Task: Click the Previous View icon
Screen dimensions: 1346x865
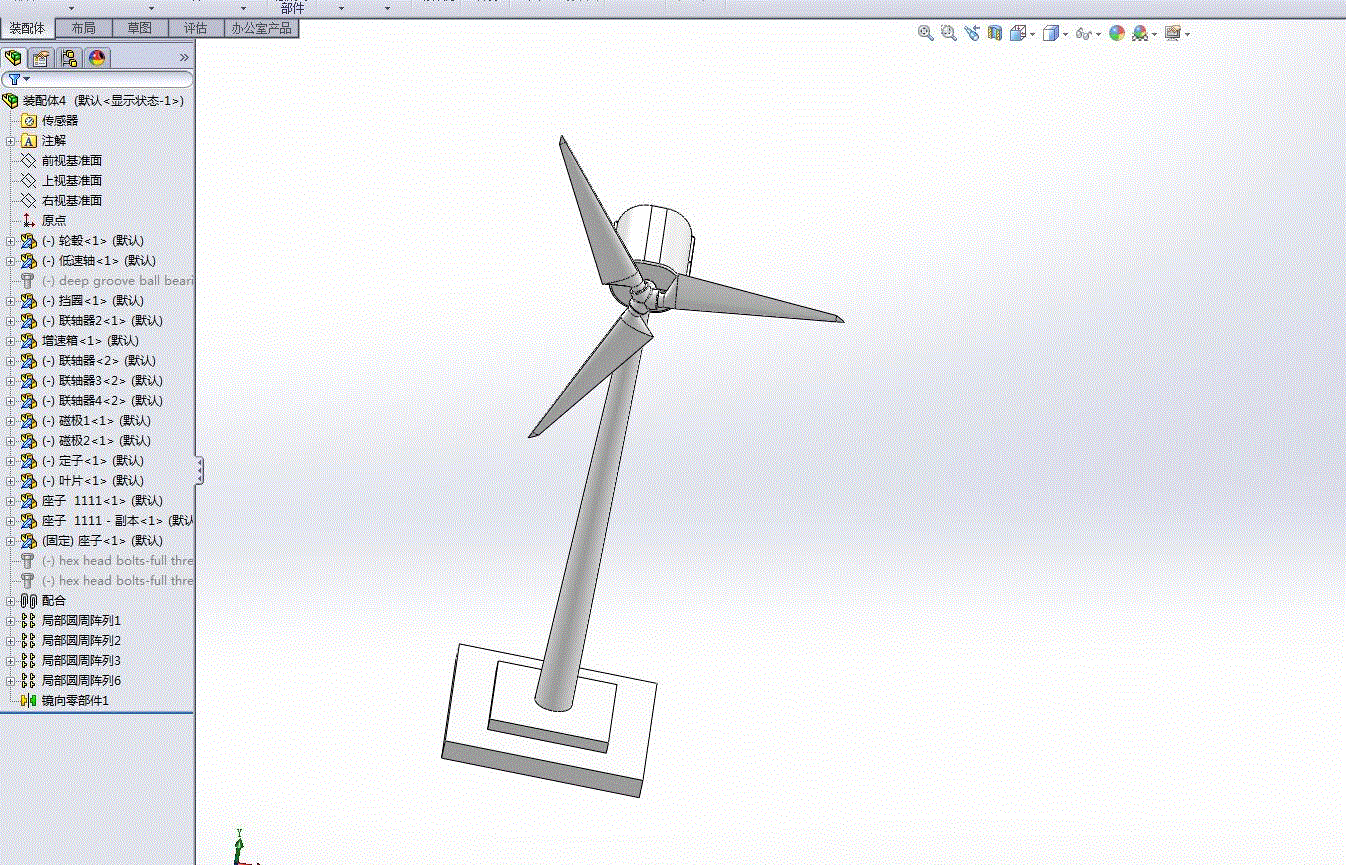Action: click(973, 33)
